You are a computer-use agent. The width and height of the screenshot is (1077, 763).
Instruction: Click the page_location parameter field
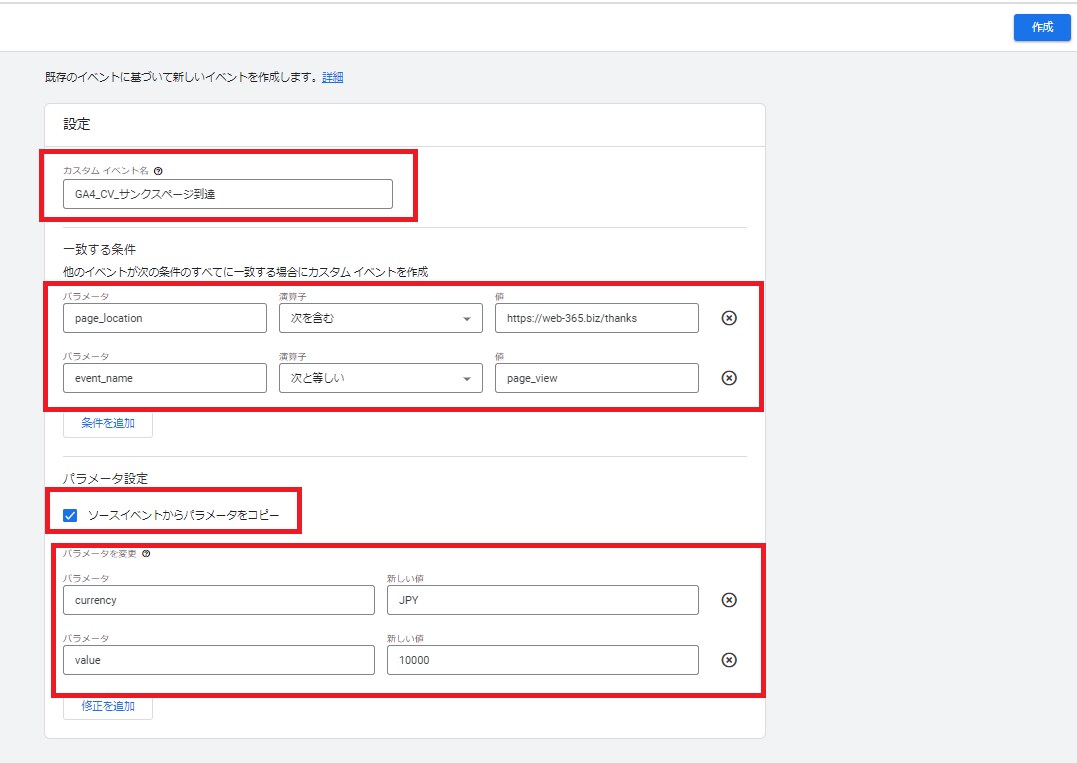pos(165,318)
